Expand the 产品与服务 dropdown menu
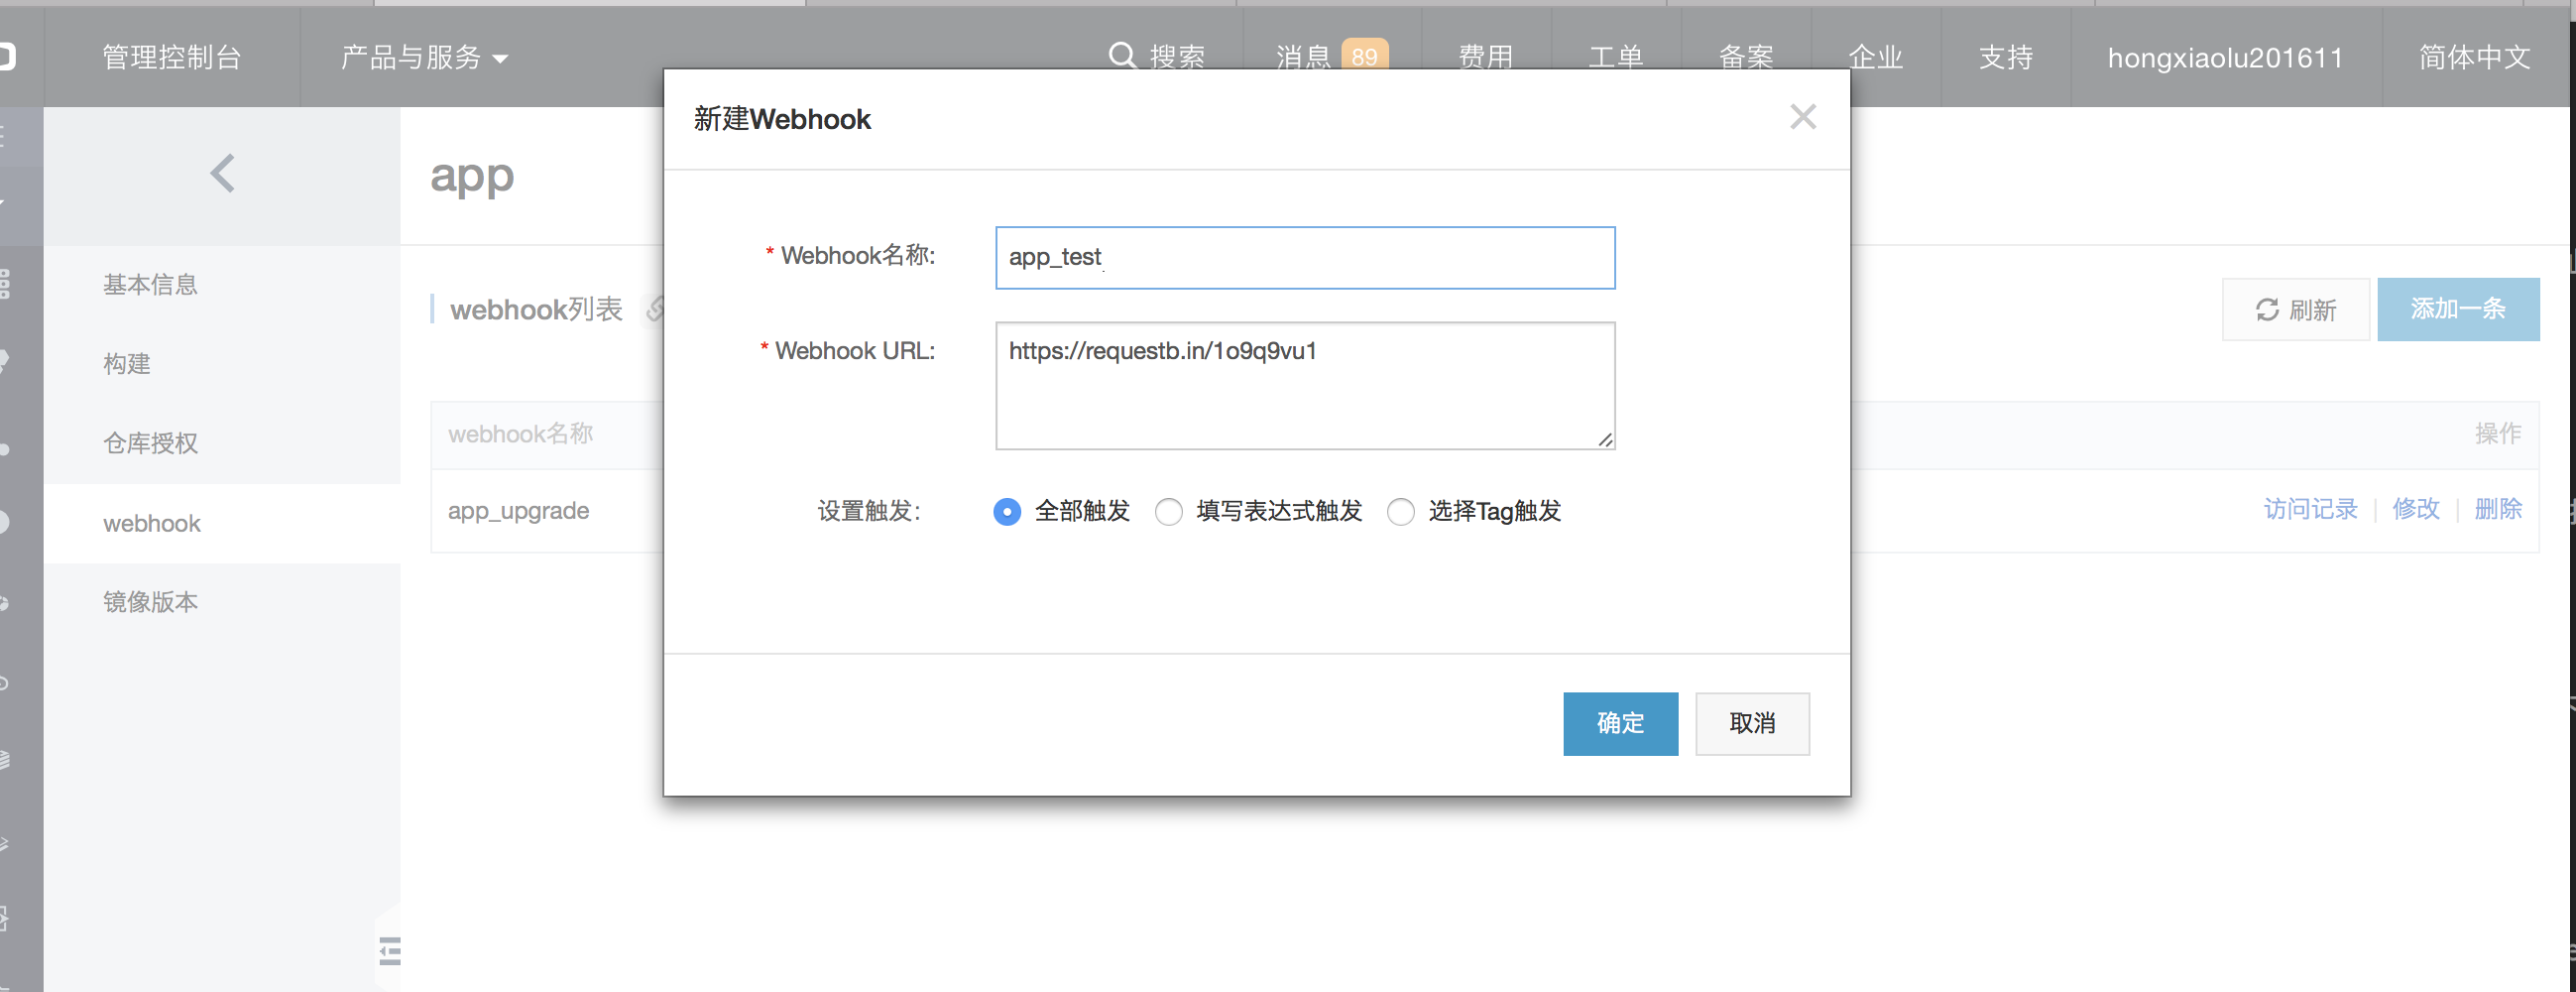This screenshot has height=992, width=2576. click(424, 58)
